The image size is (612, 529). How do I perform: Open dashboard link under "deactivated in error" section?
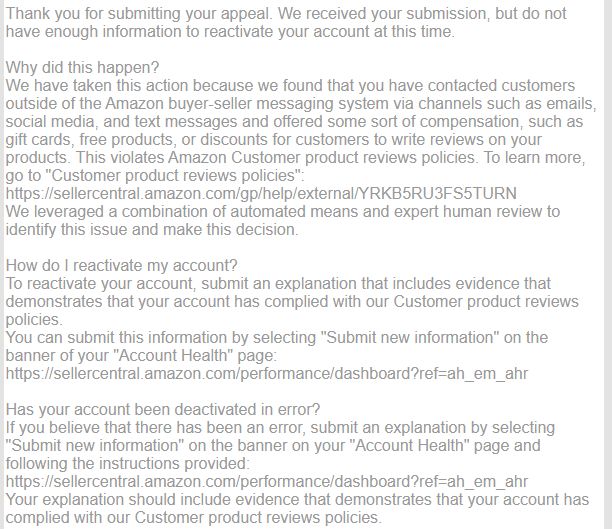click(x=266, y=482)
